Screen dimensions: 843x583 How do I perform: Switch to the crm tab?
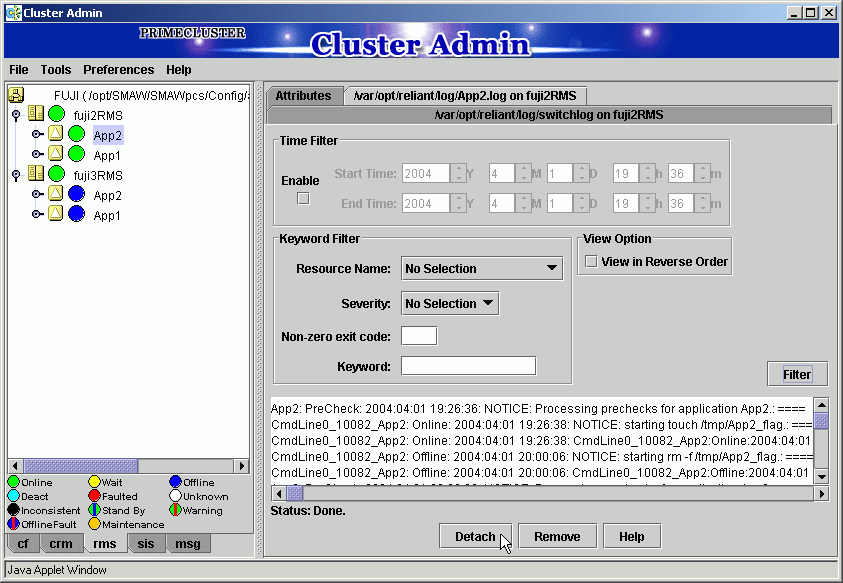tap(61, 544)
